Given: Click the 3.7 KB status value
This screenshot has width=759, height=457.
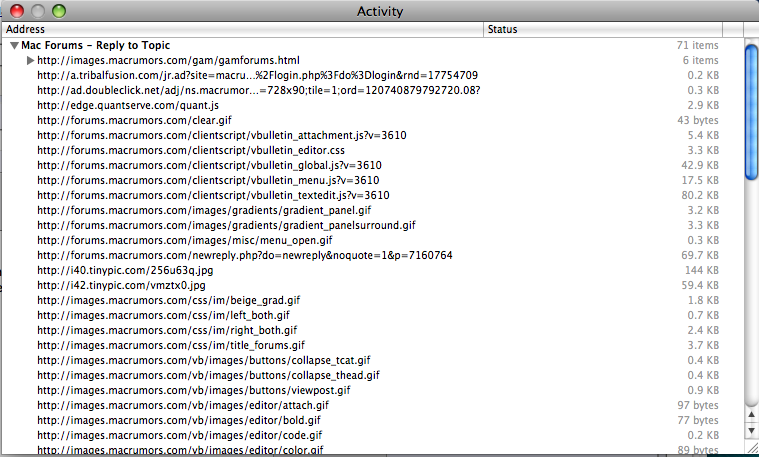Looking at the screenshot, I should [703, 346].
